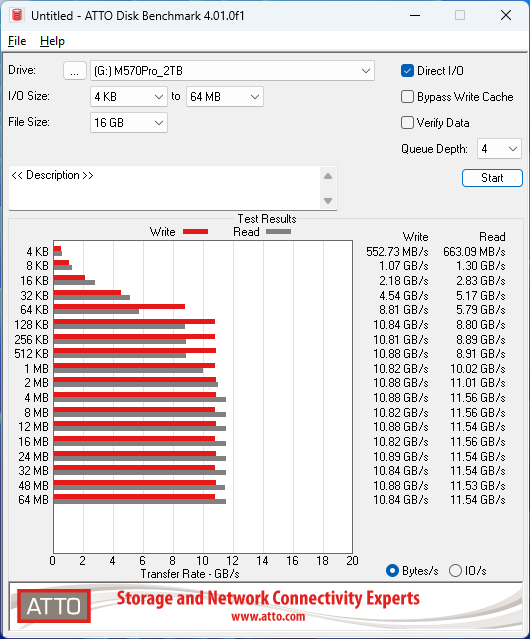Click the Storage and Network Connectivity Experts banner text

click(268, 598)
